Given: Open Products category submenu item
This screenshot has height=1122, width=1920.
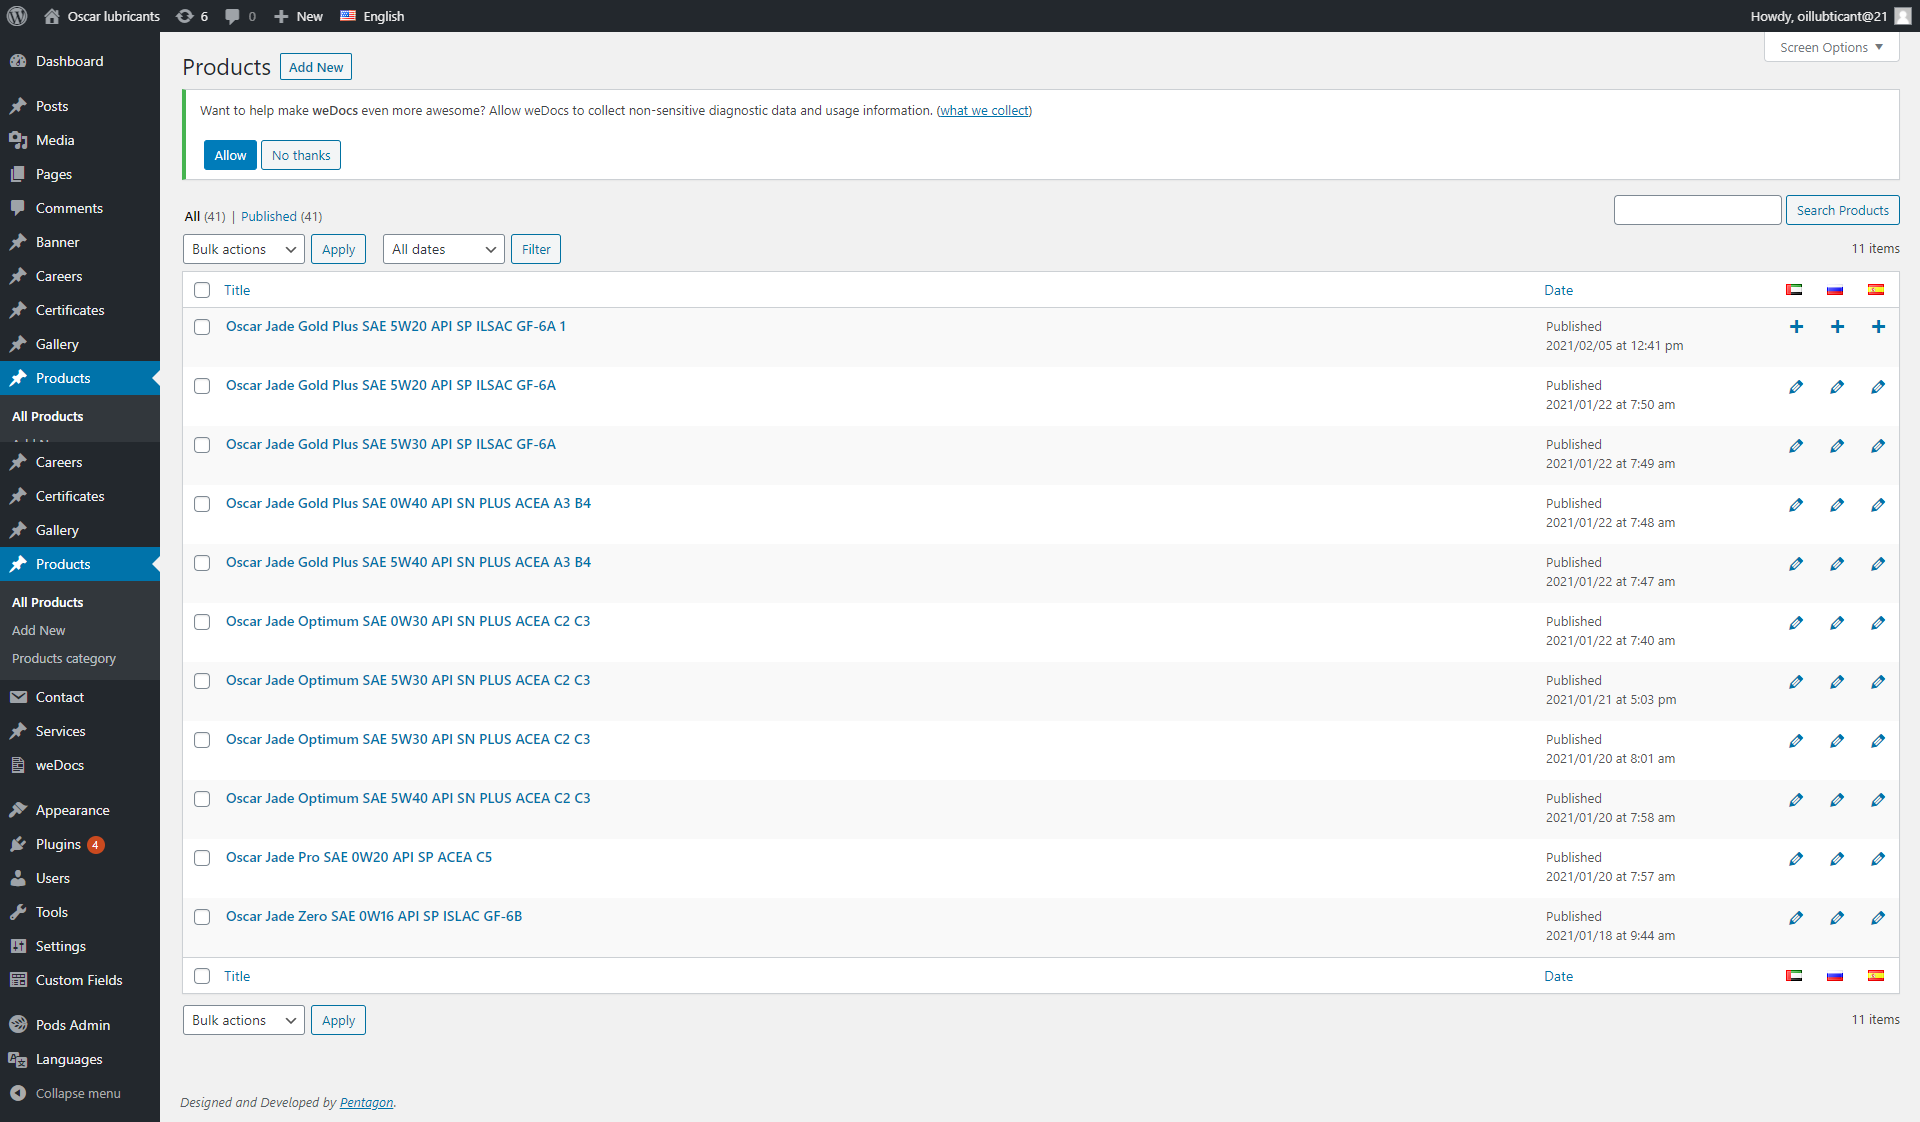Looking at the screenshot, I should [x=64, y=658].
